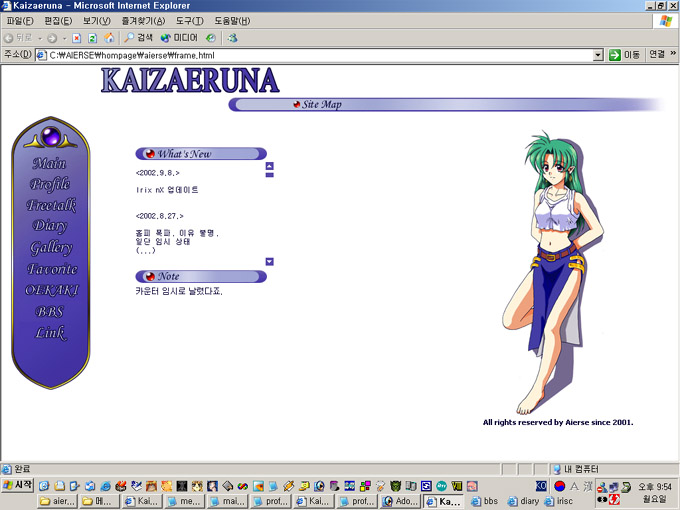Open the 보기(V) menu
Image resolution: width=680 pixels, height=510 pixels.
click(96, 21)
